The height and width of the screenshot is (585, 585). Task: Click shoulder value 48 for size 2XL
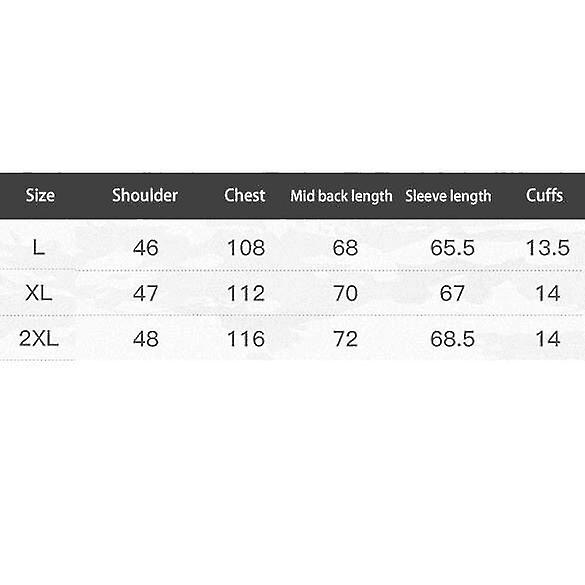146,339
